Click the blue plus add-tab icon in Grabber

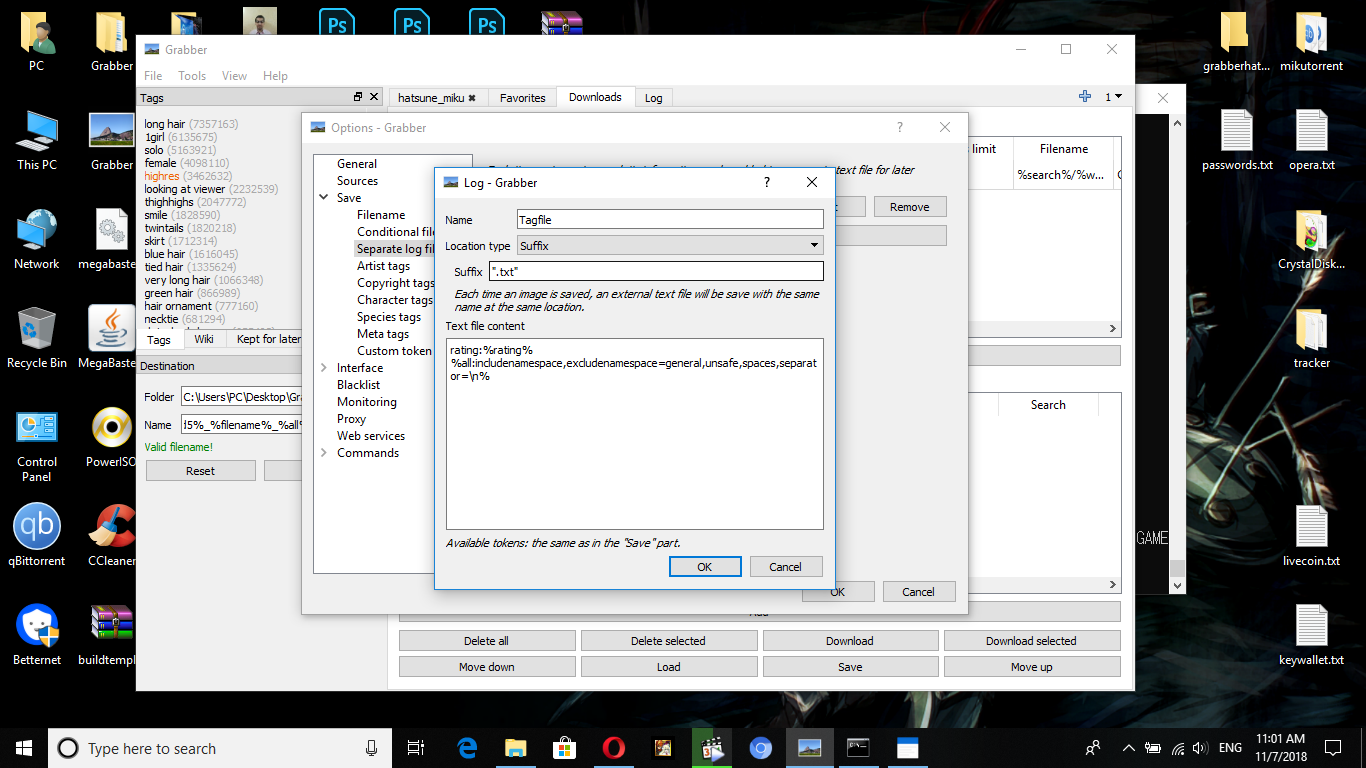(1085, 97)
